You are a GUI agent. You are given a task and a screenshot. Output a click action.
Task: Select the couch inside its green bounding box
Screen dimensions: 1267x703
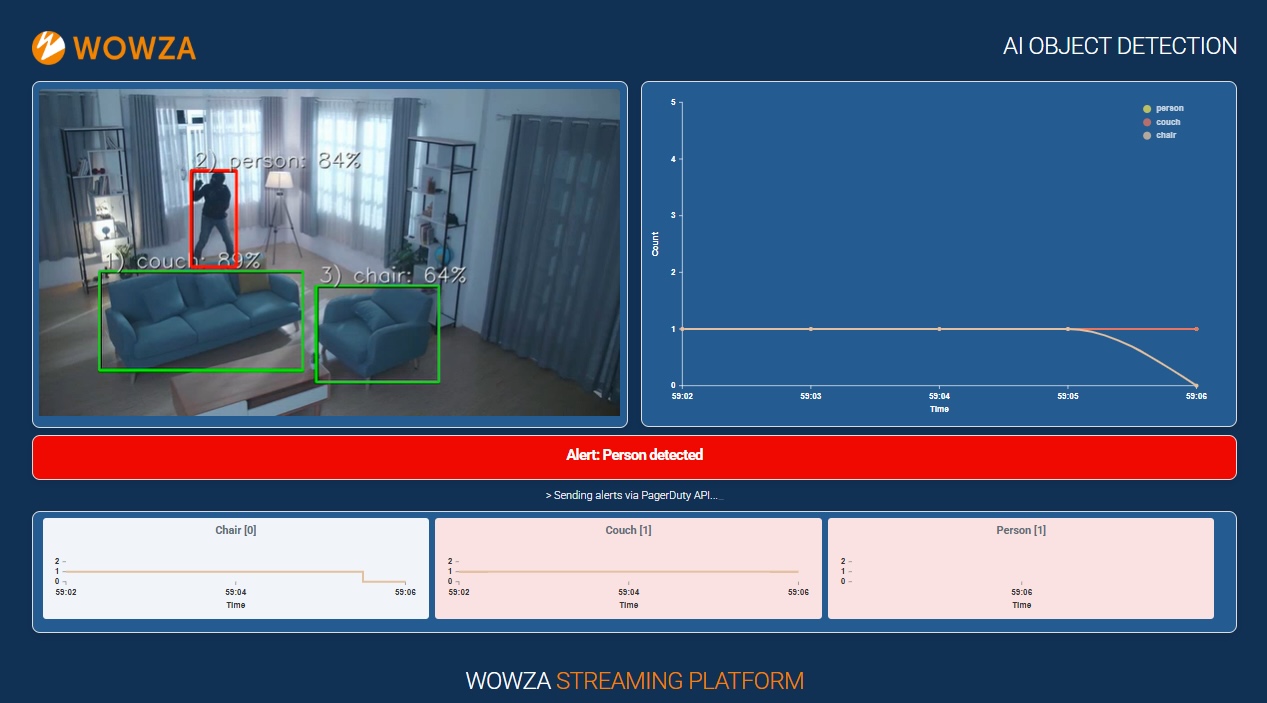click(201, 321)
